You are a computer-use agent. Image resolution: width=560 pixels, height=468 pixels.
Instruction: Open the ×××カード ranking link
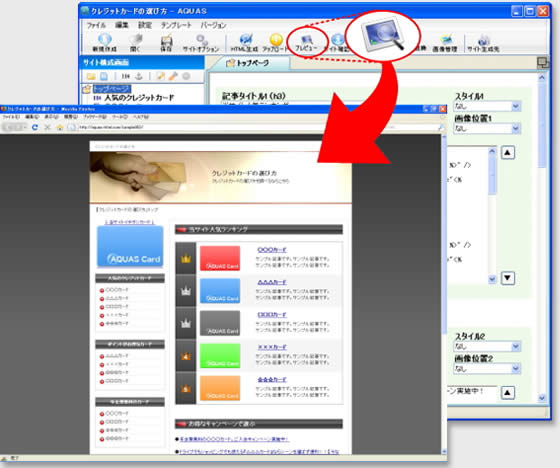272,347
